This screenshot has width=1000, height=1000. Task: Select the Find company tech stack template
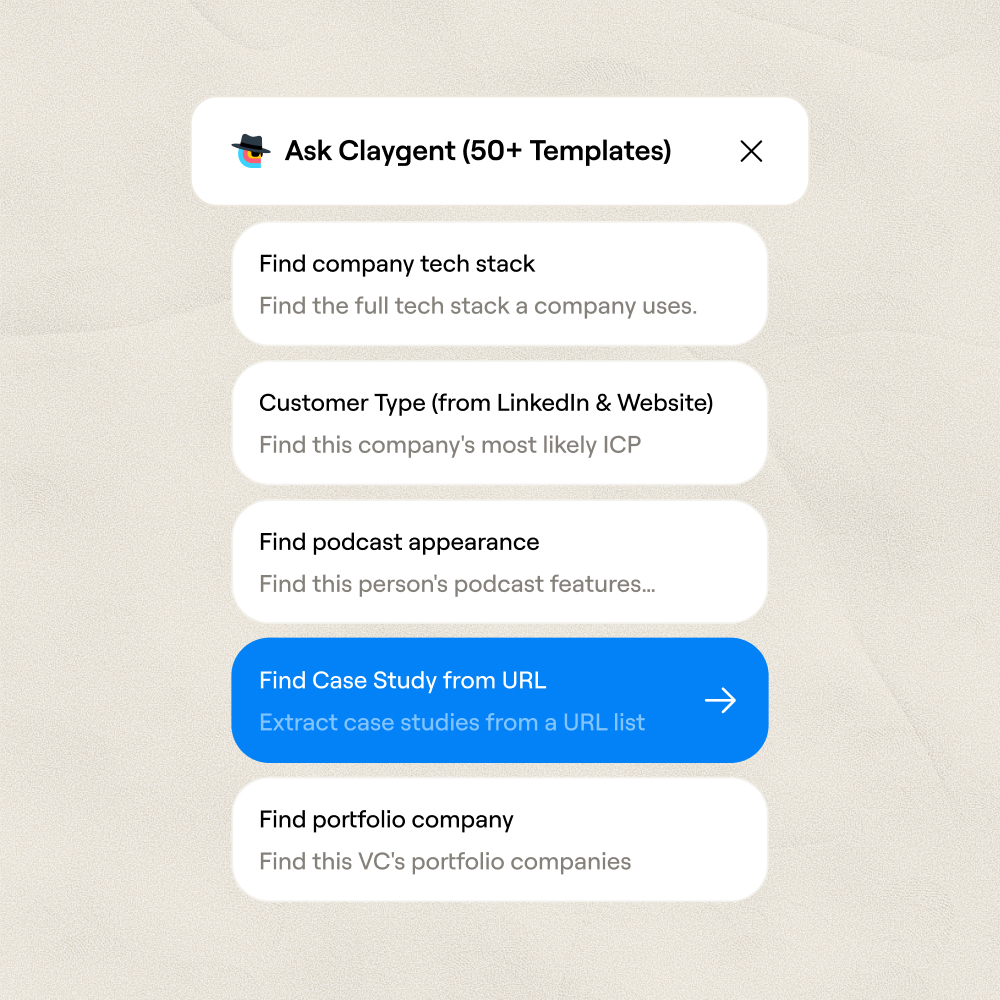tap(499, 284)
